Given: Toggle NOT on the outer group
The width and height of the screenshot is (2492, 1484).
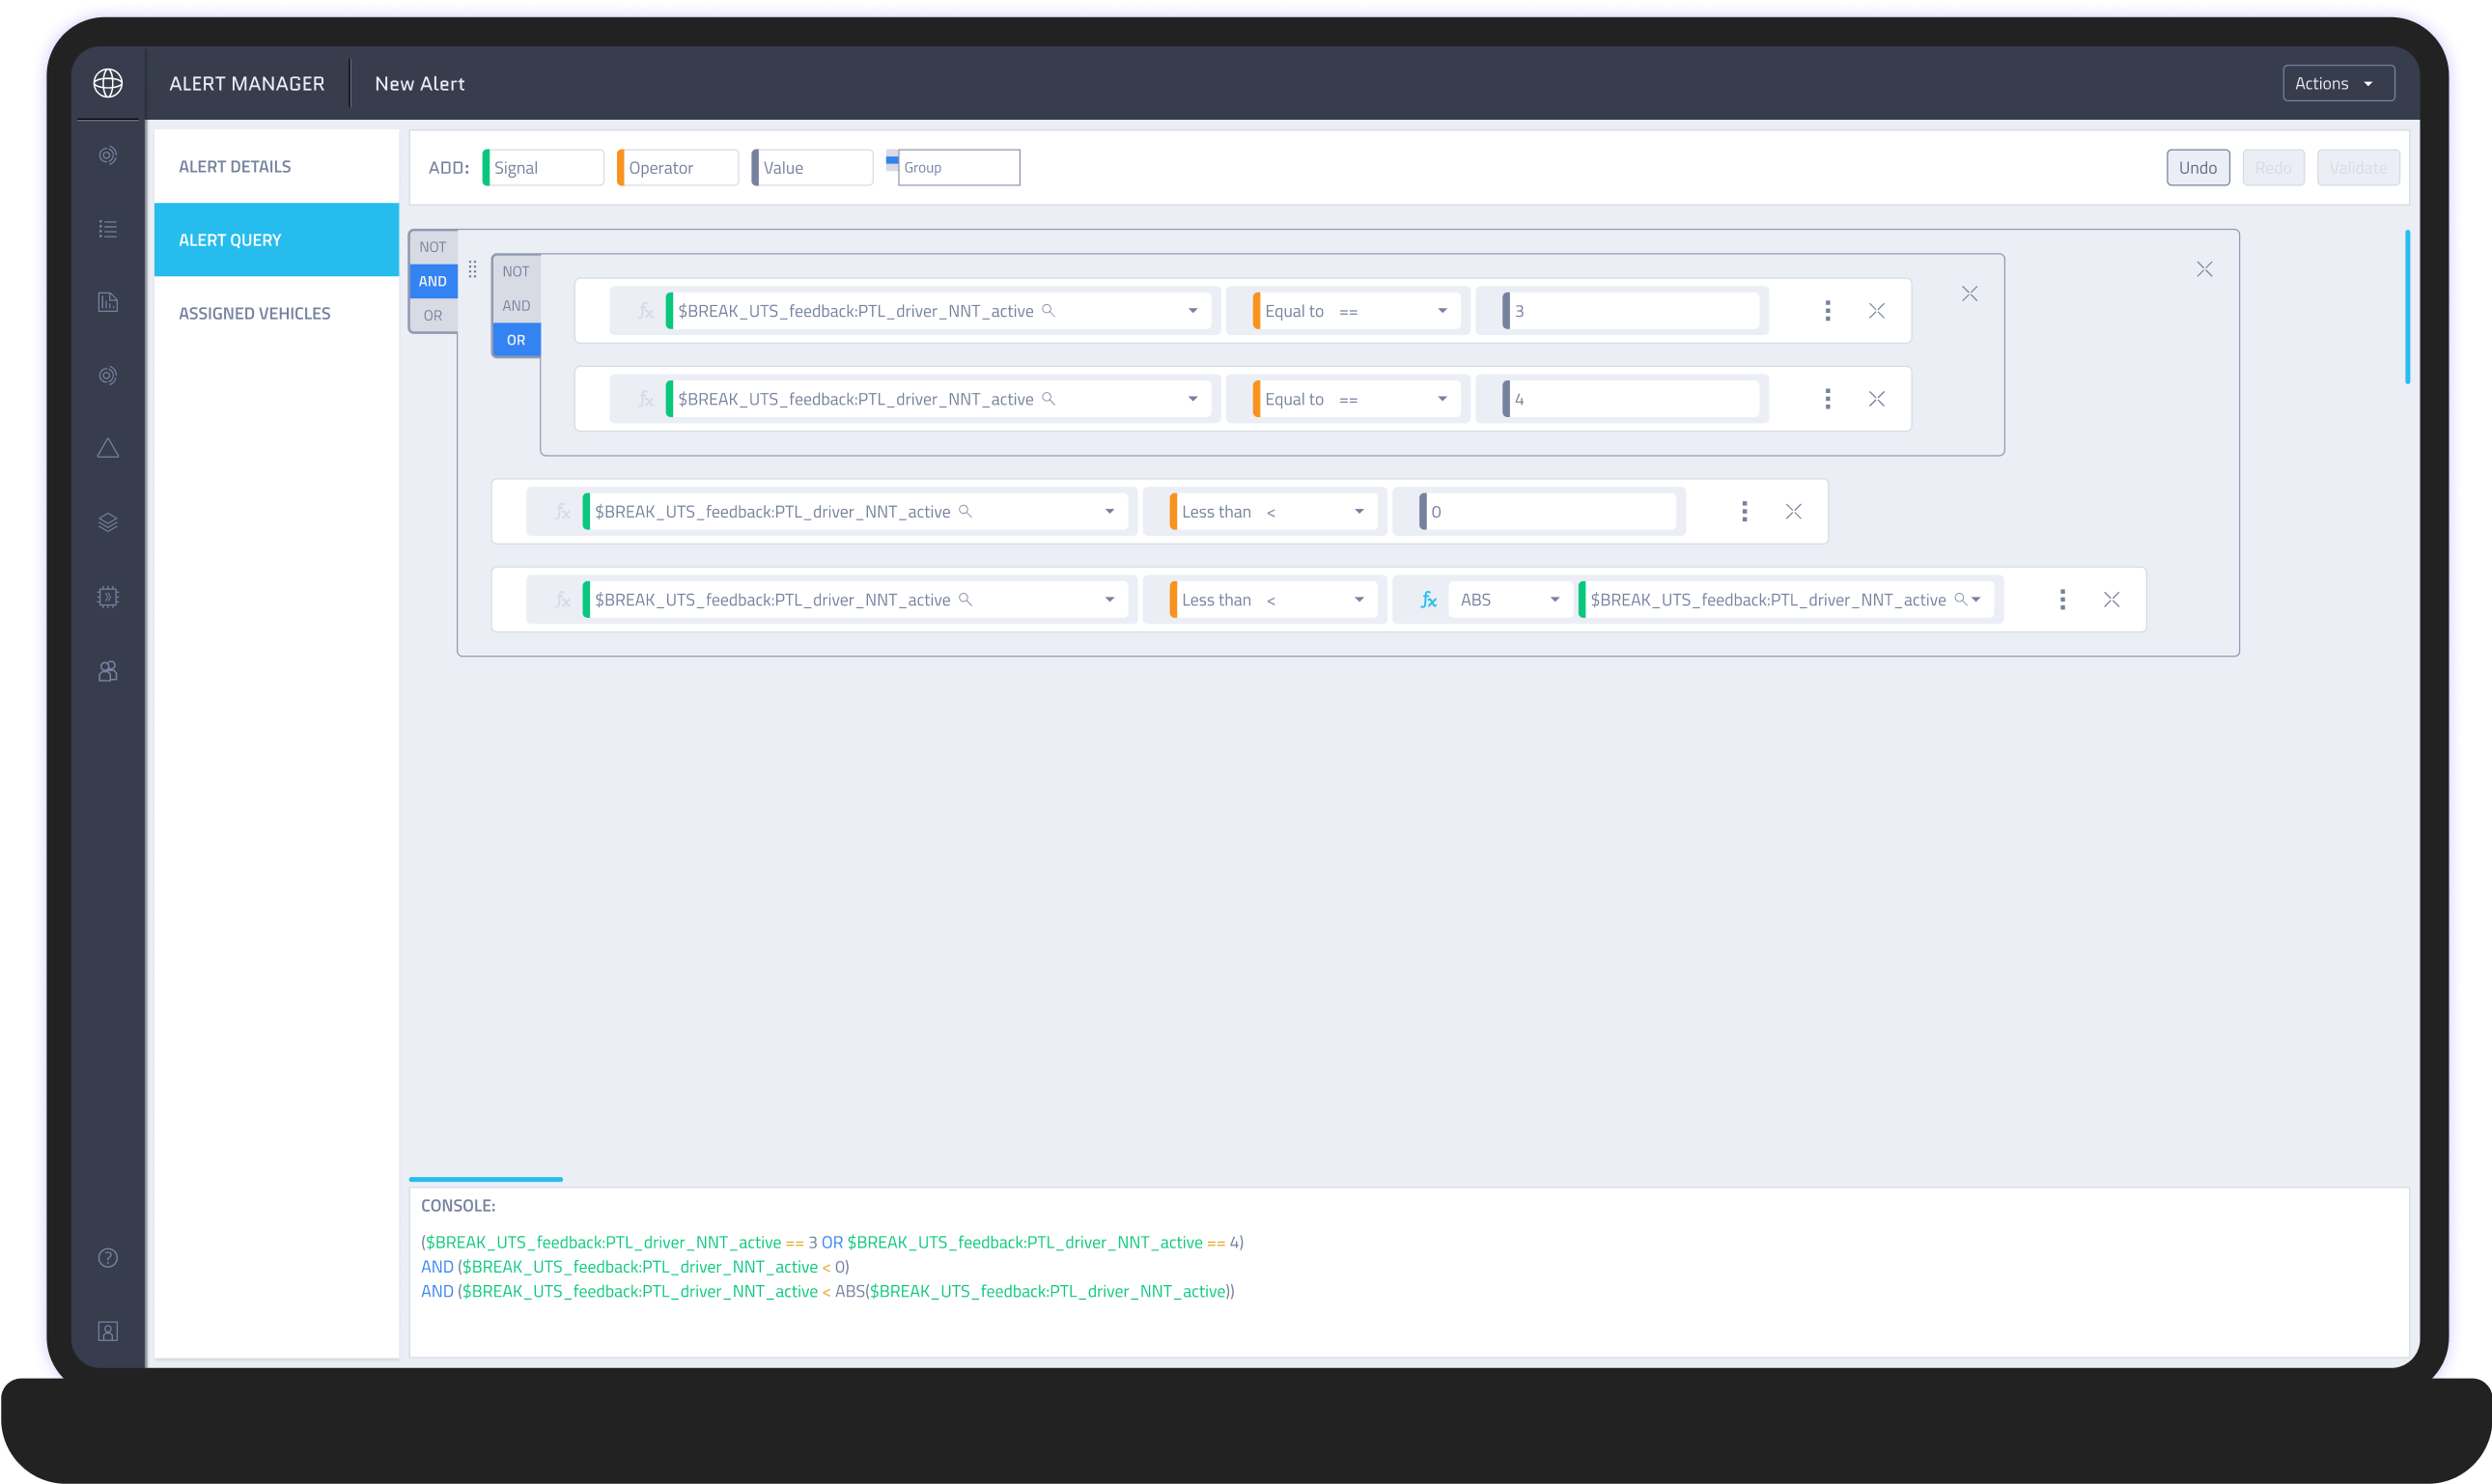Looking at the screenshot, I should click(x=432, y=247).
